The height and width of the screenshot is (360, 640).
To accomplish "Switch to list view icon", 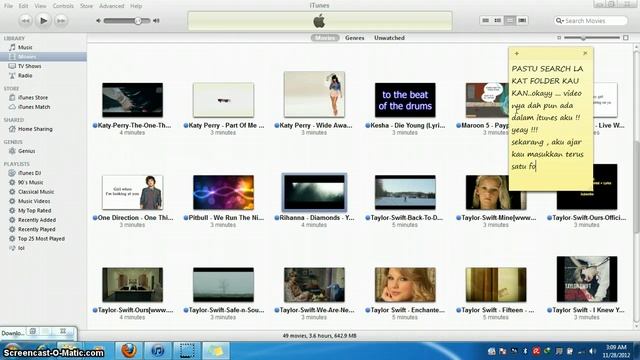I will click(x=485, y=20).
